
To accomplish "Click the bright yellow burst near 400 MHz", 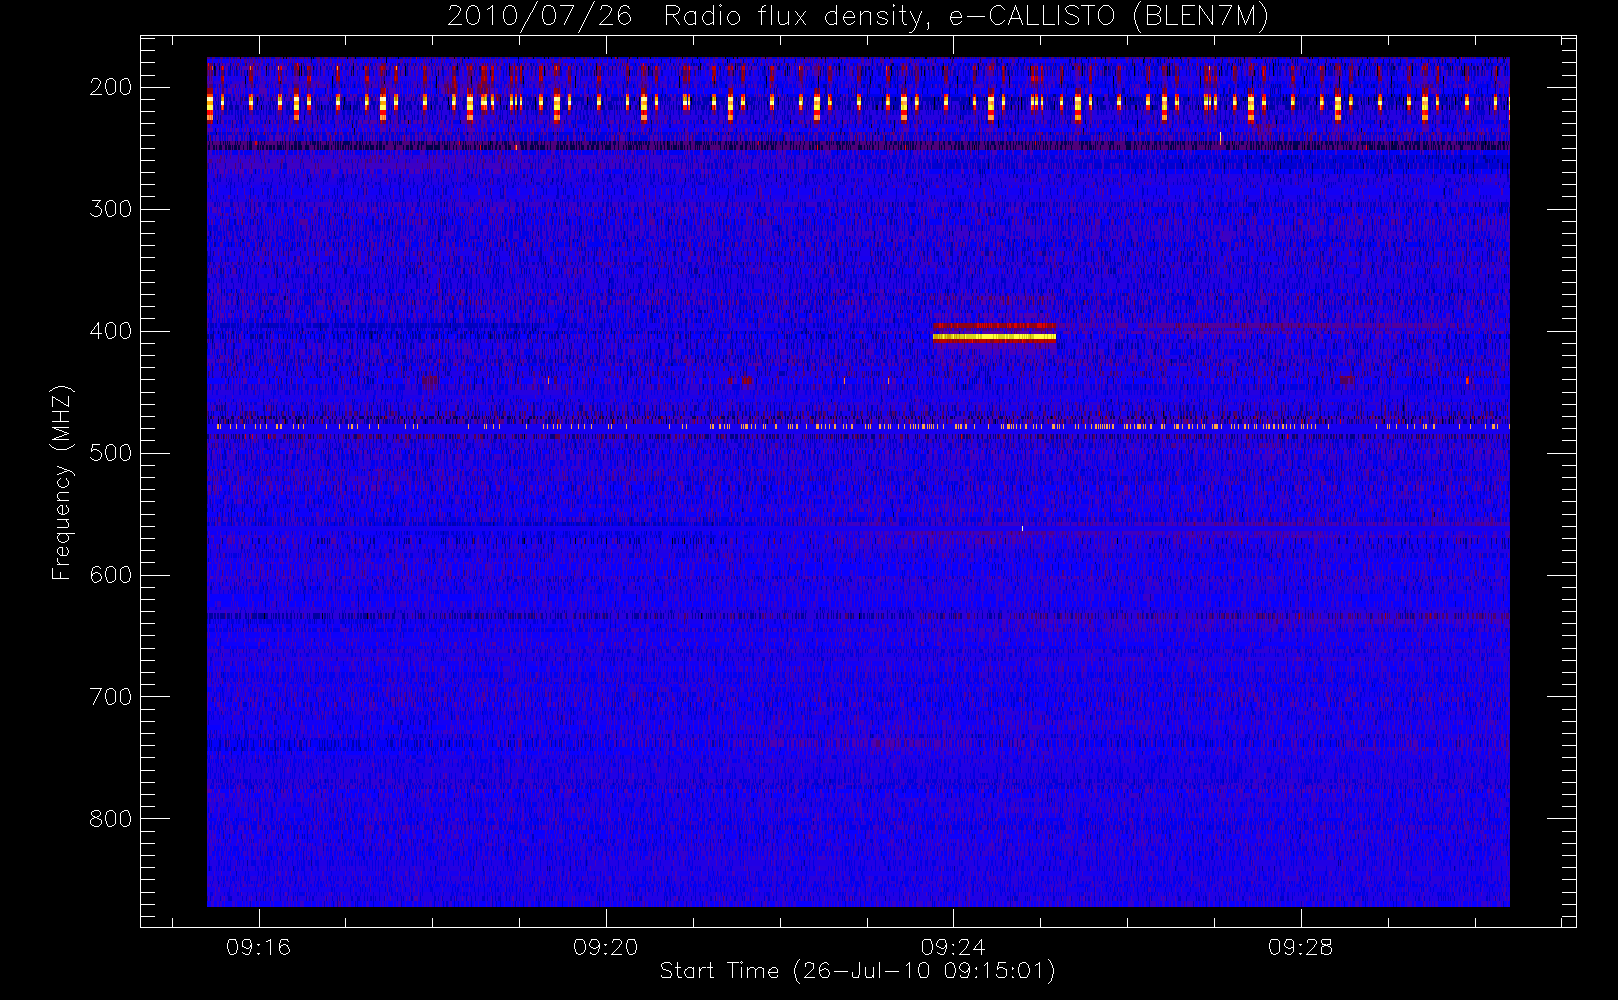I will click(x=994, y=337).
